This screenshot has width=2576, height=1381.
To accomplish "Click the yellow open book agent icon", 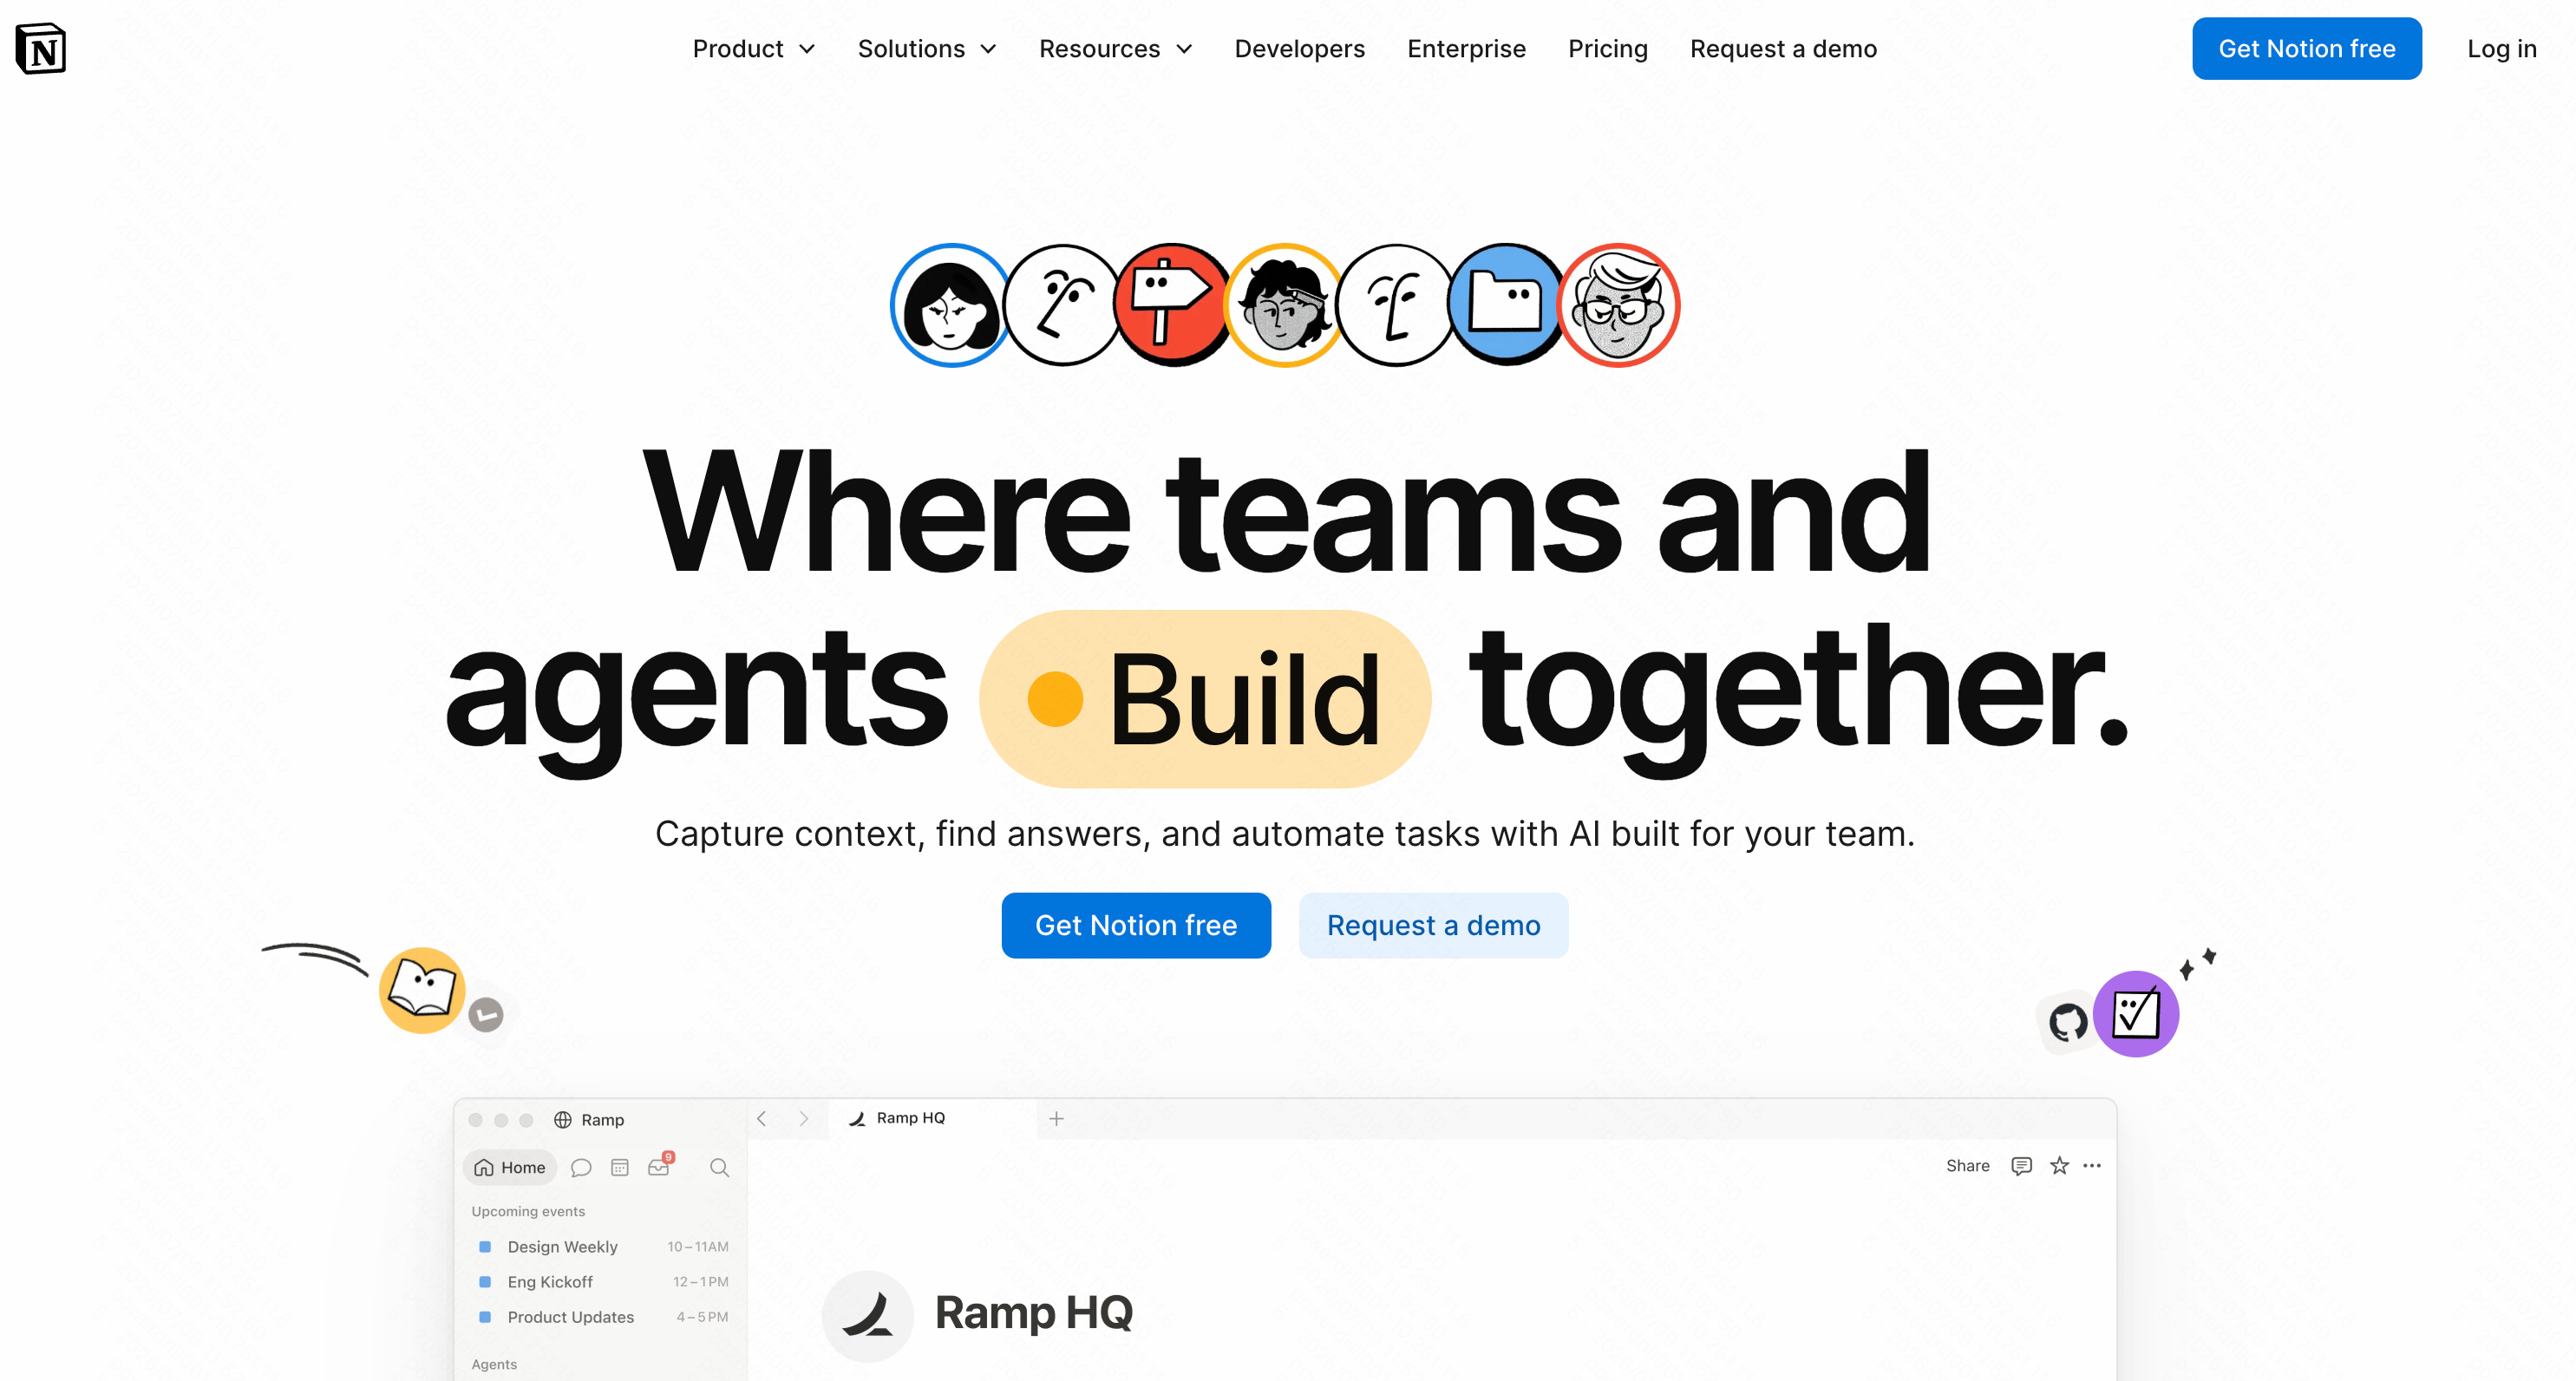I will (x=422, y=990).
